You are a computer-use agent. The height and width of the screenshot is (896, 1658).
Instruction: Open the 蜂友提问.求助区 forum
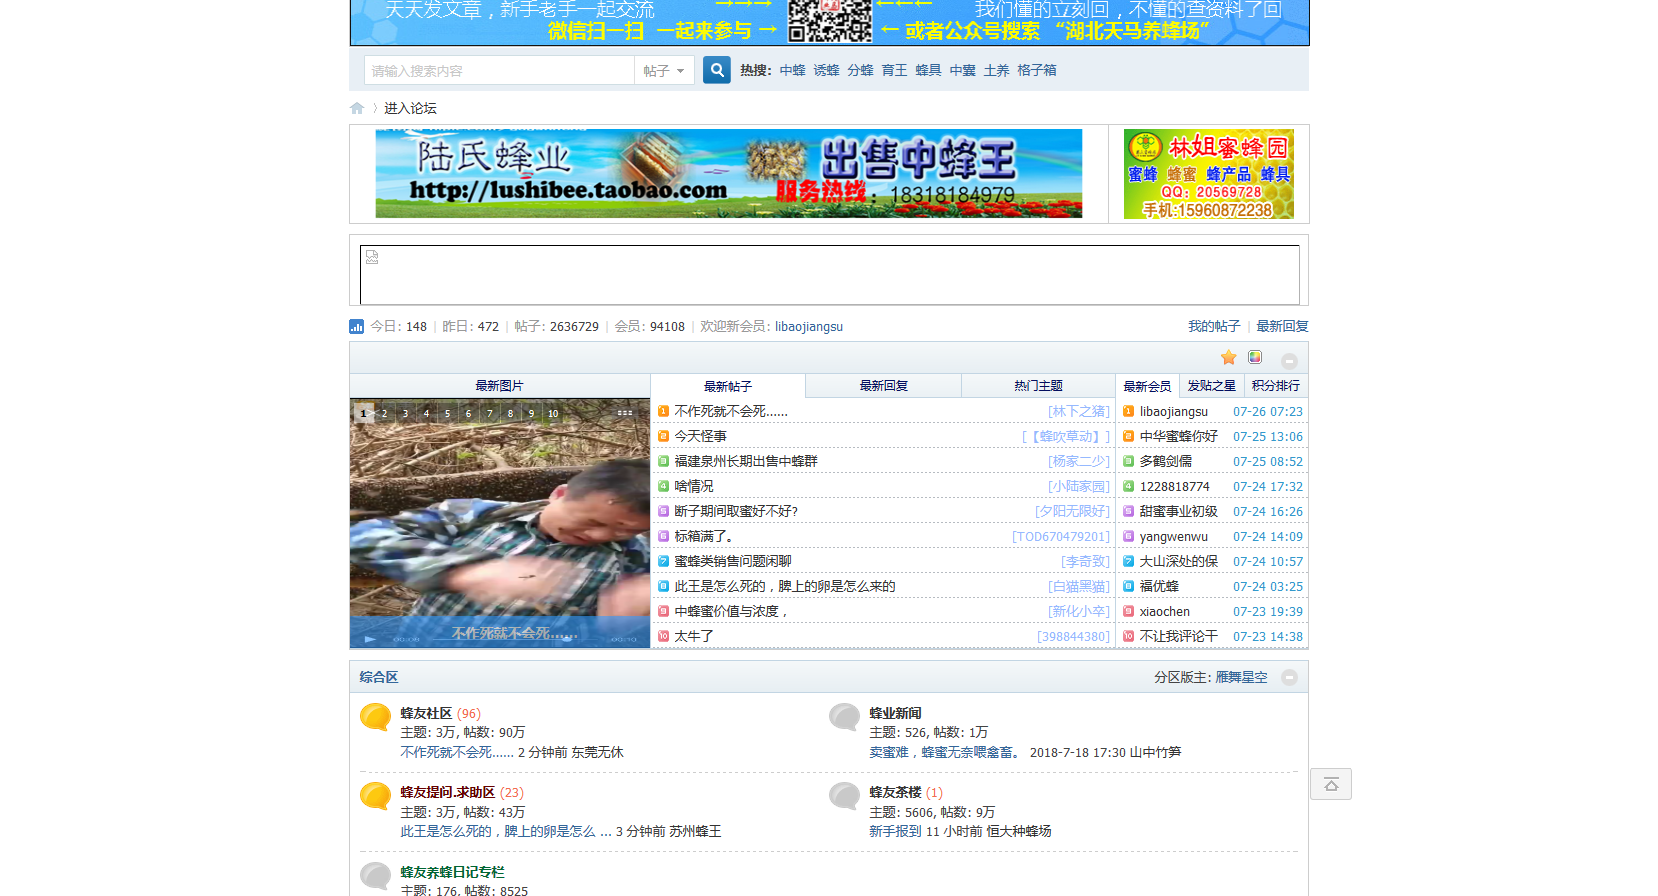point(447,793)
